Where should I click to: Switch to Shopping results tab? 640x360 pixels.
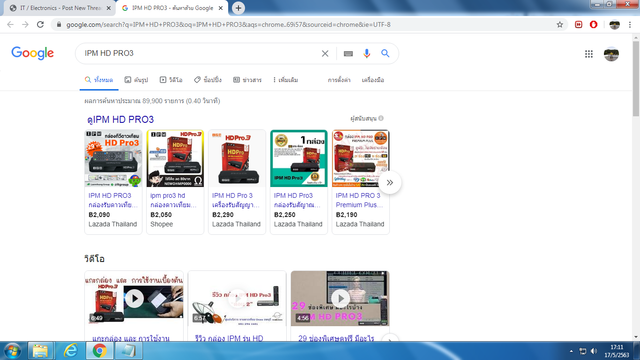click(208, 80)
